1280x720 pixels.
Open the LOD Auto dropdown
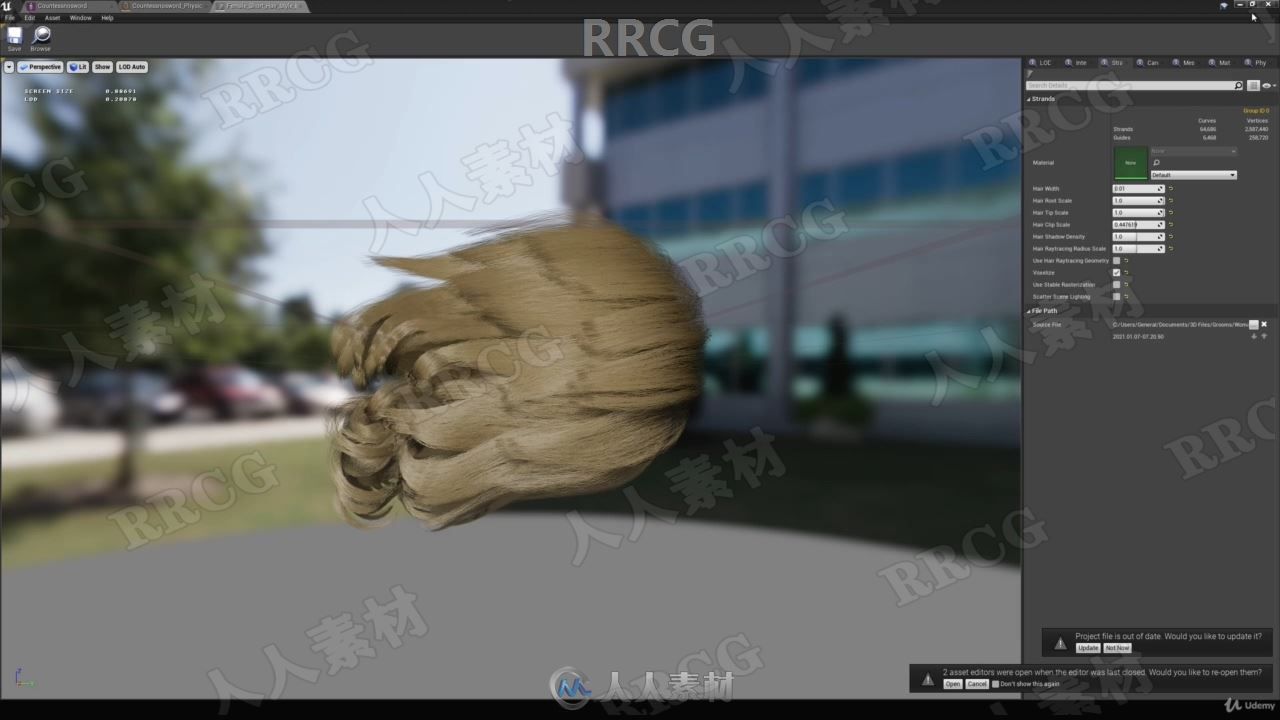click(132, 67)
